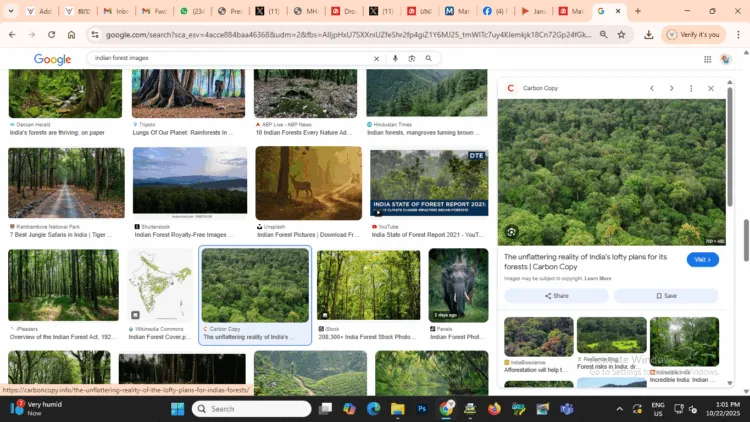This screenshot has height=422, width=750.
Task: Click the Share button in preview
Action: click(x=556, y=296)
